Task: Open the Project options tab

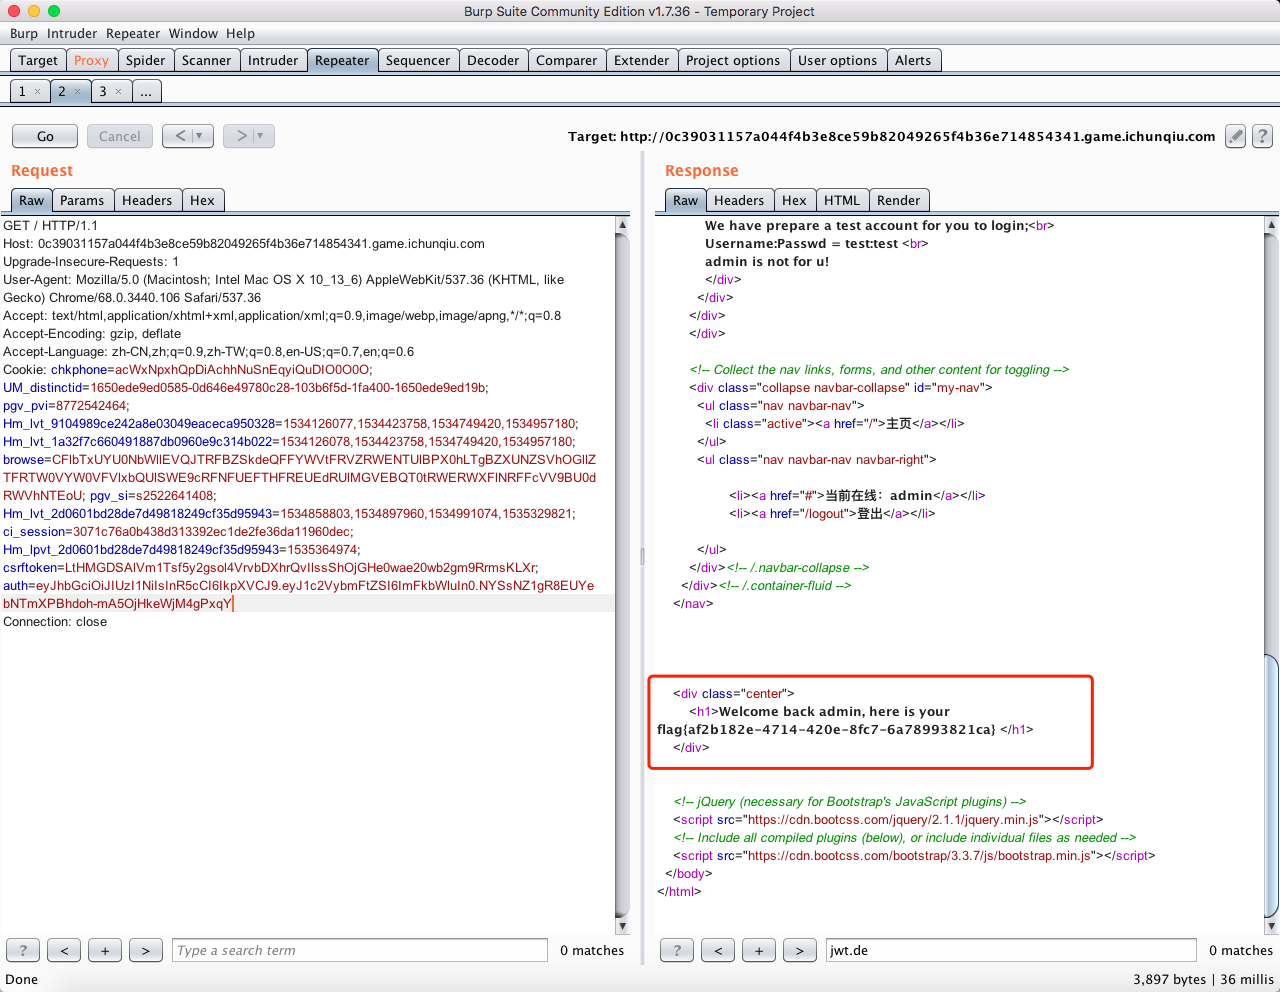Action: pyautogui.click(x=733, y=60)
